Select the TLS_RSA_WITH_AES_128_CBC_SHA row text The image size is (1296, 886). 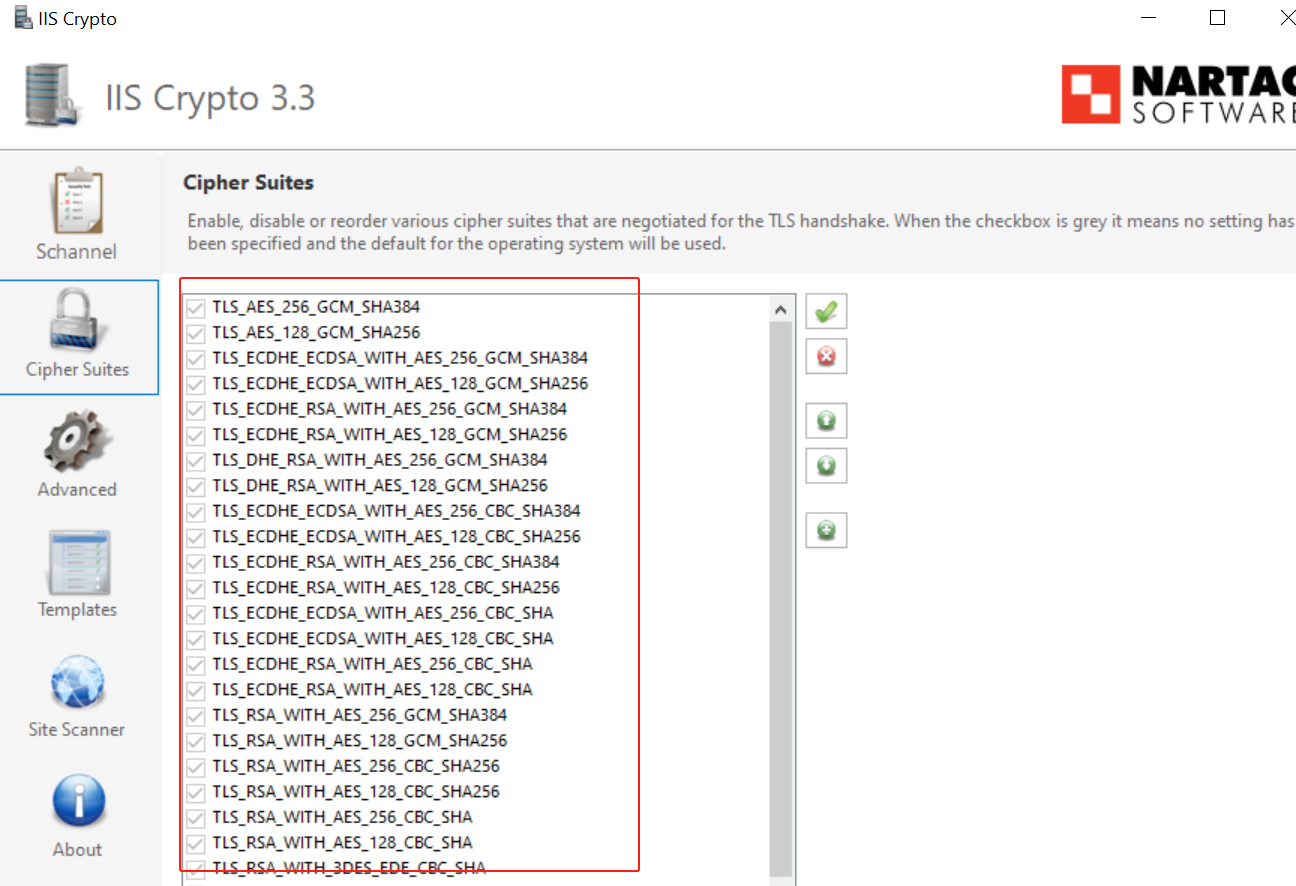pyautogui.click(x=342, y=843)
